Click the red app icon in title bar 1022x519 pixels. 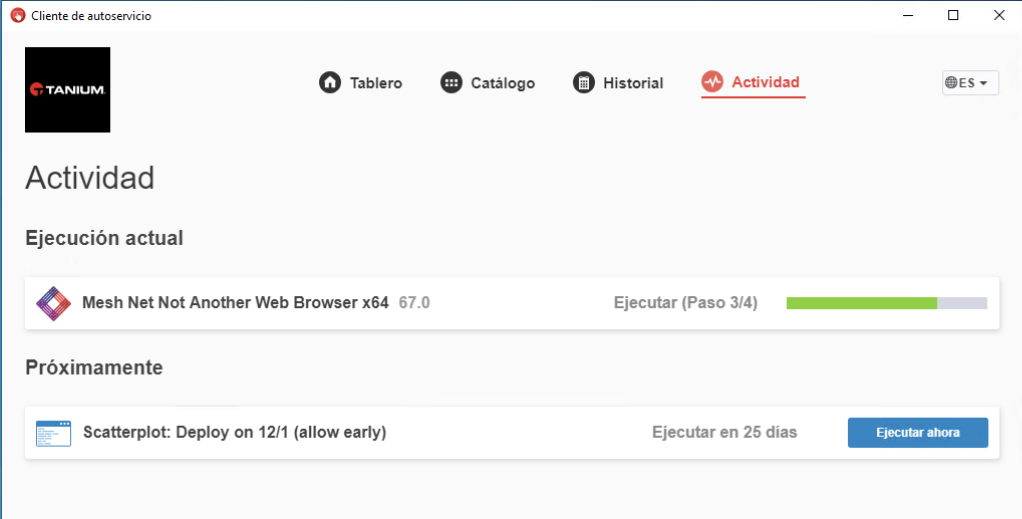17,15
